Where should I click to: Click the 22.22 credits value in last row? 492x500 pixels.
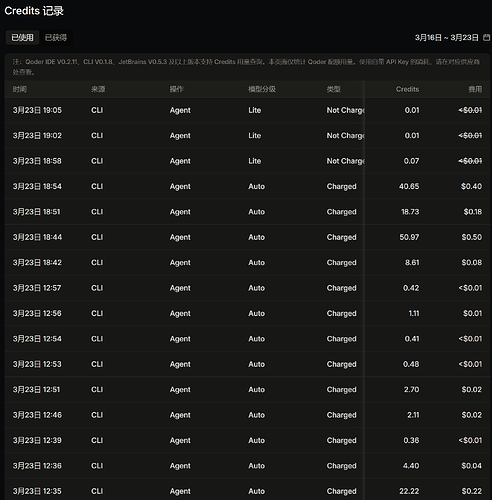click(409, 491)
